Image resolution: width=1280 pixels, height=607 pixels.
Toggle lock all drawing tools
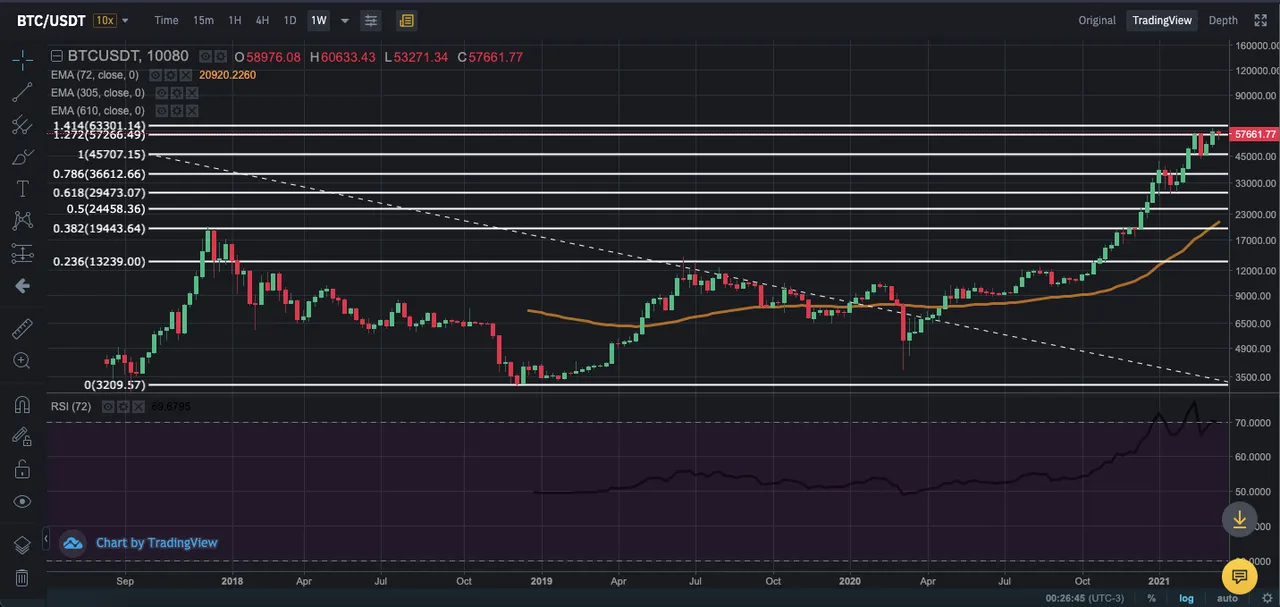[x=22, y=469]
